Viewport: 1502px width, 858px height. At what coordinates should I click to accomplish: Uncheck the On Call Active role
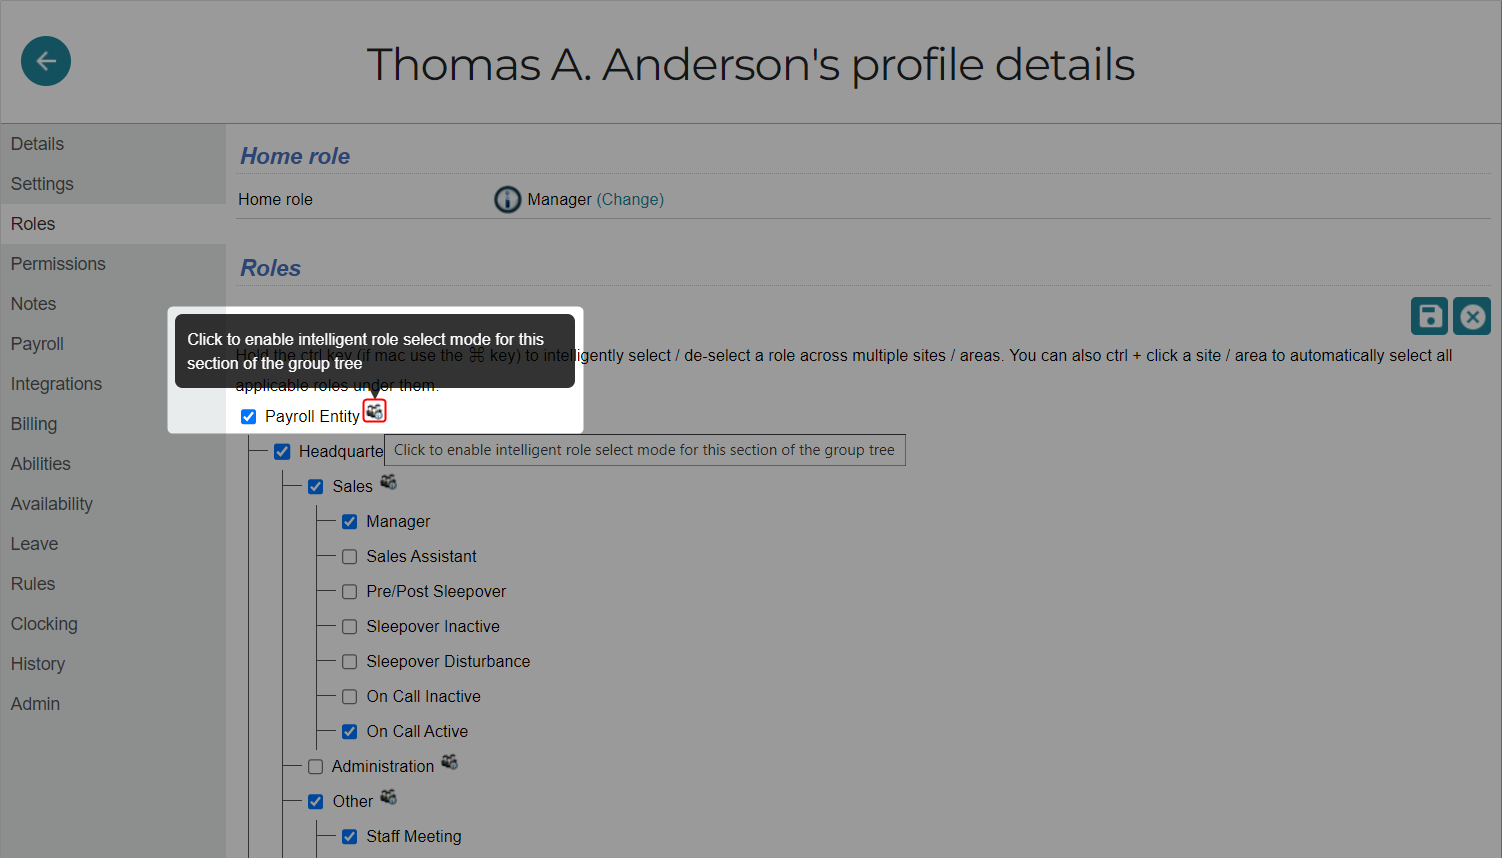click(x=349, y=731)
